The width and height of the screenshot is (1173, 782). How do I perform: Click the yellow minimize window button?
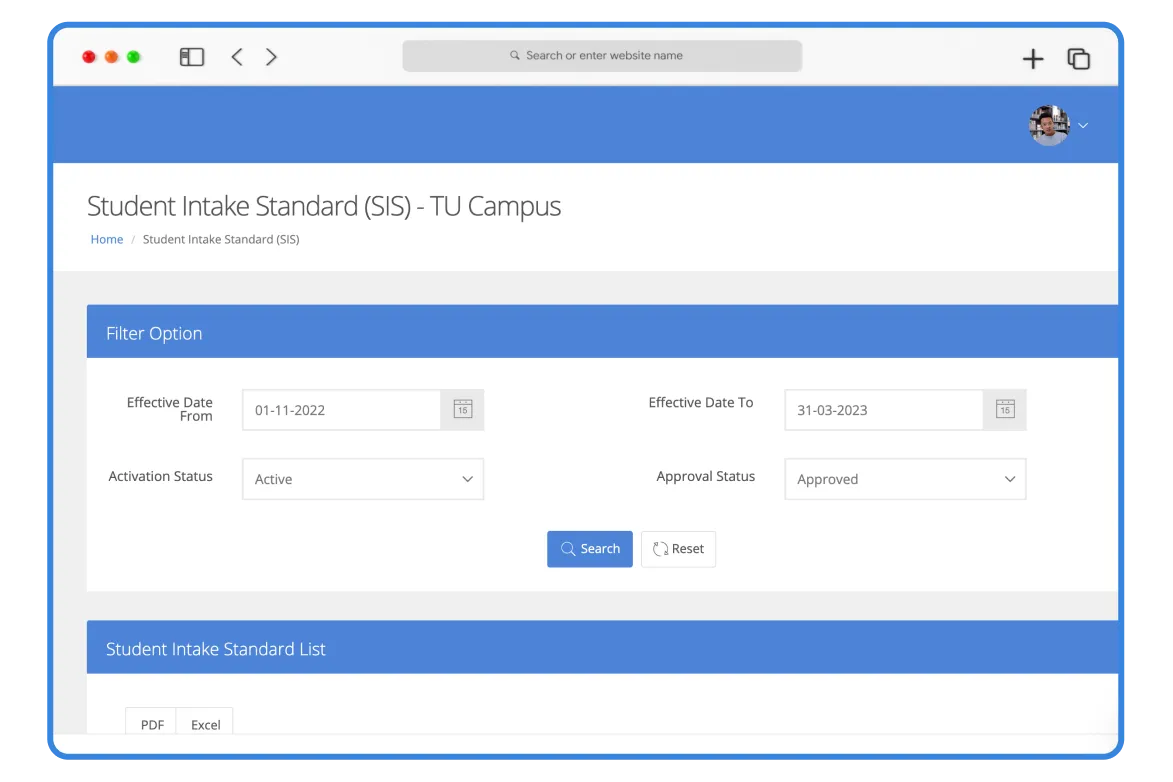point(111,57)
